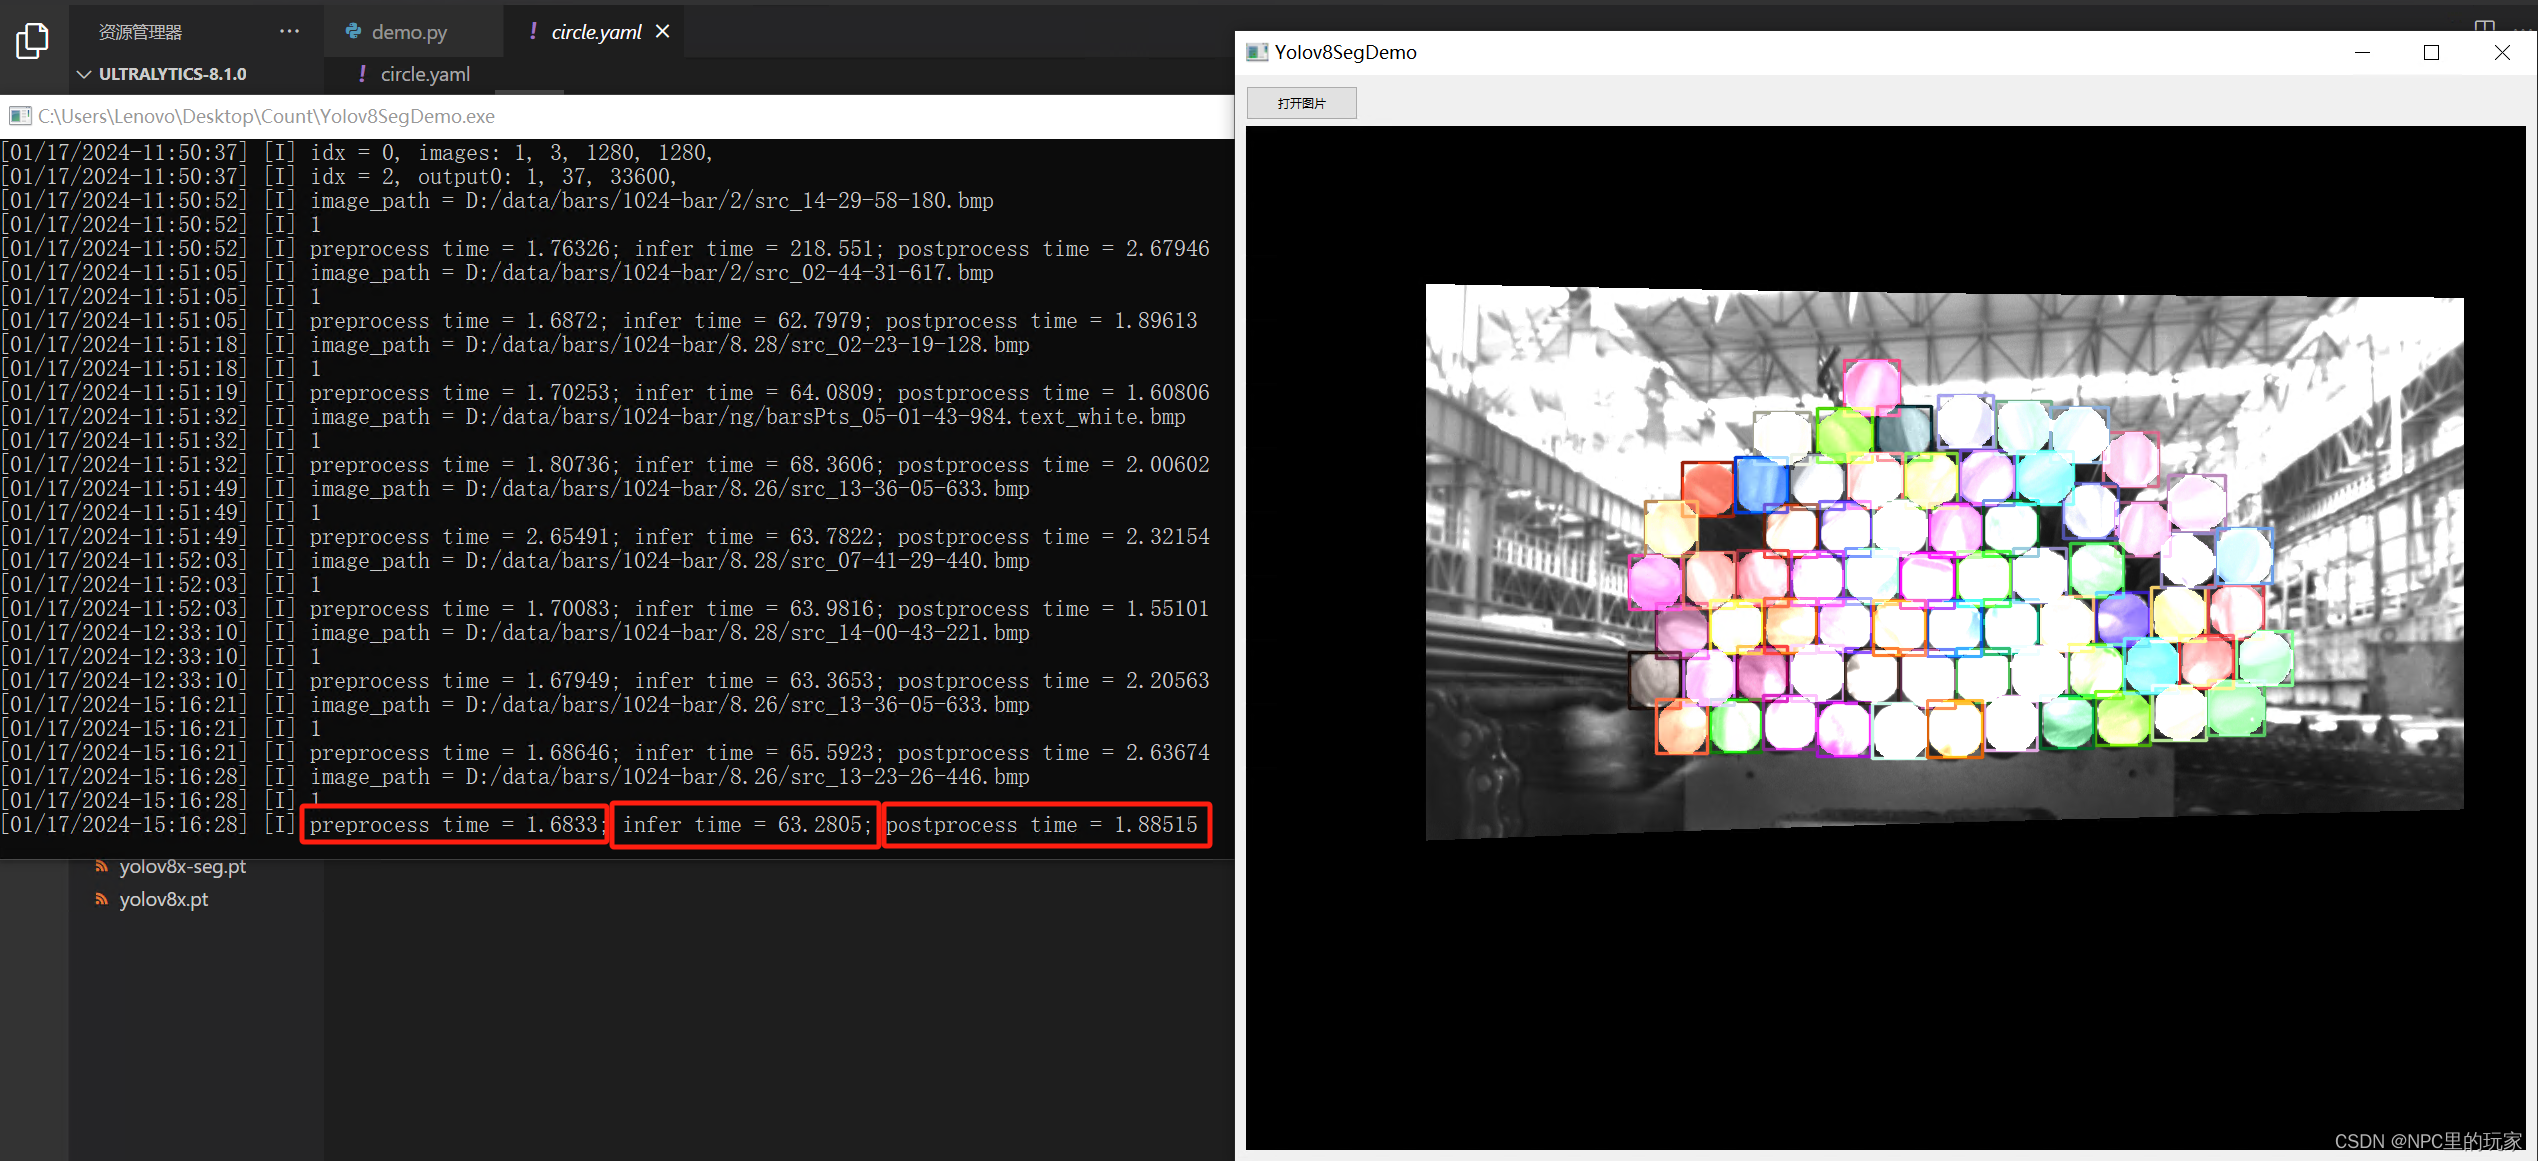Image resolution: width=2538 pixels, height=1161 pixels.
Task: Select the circle.yaml editor tab
Action: (596, 32)
